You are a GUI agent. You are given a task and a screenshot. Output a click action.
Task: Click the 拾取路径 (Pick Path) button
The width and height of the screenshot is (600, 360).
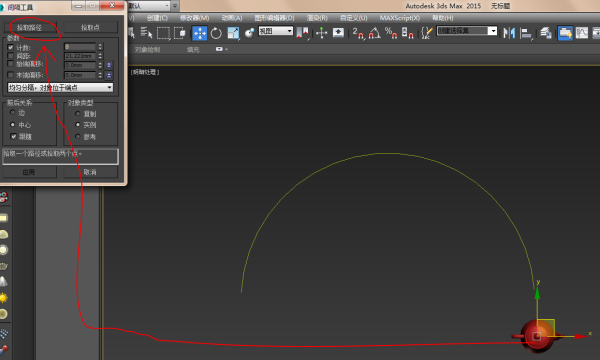tap(30, 28)
